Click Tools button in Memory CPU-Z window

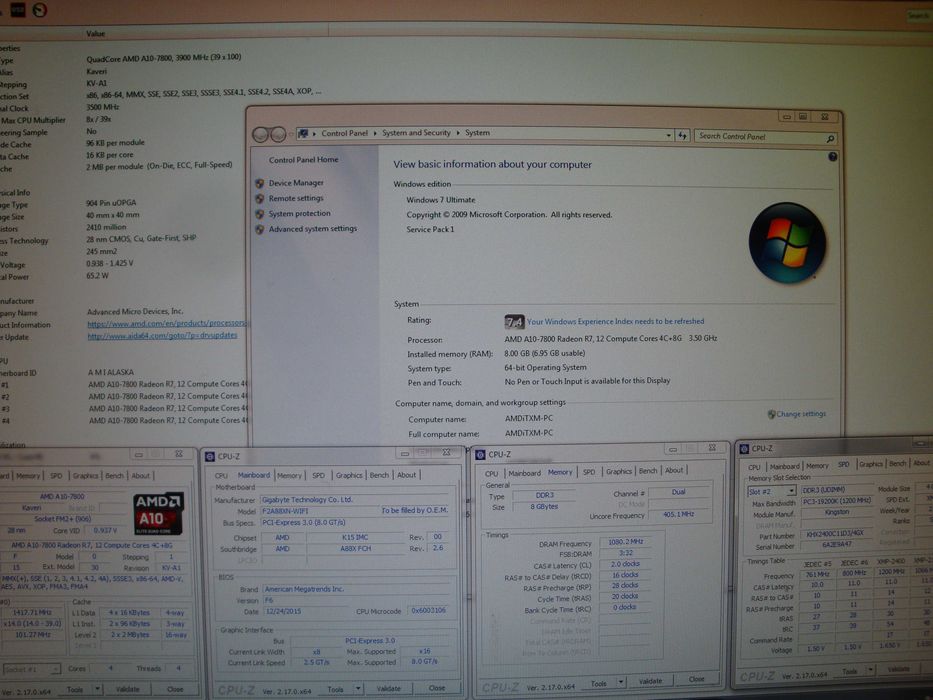click(x=599, y=683)
